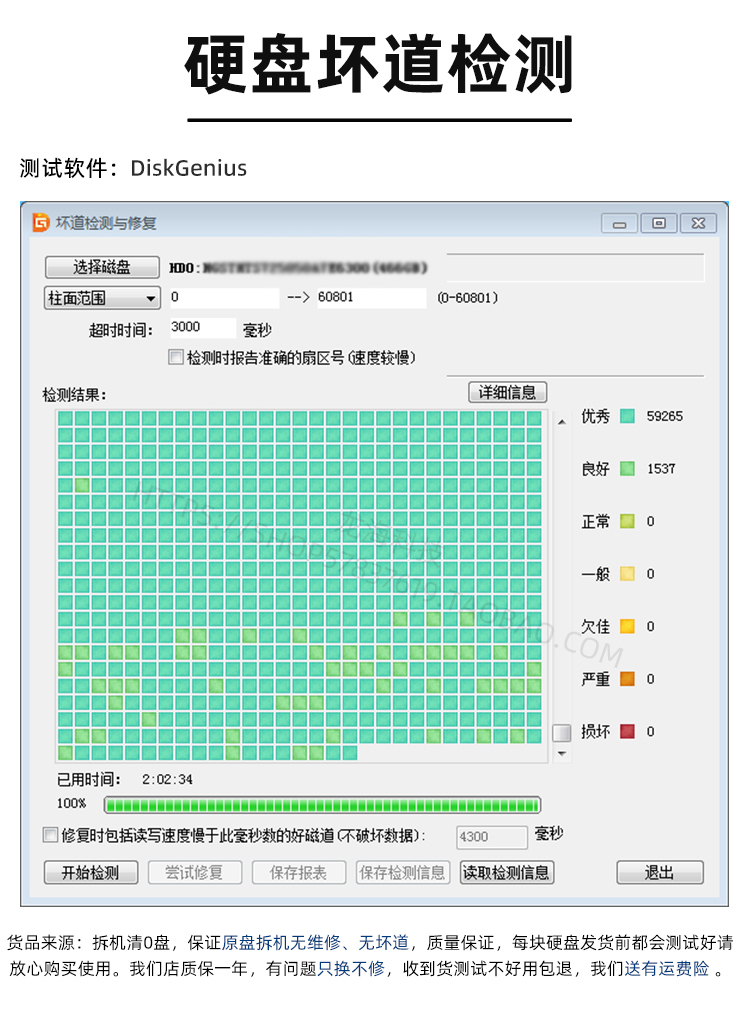Click the 良好 count value 1537
The width and height of the screenshot is (750, 1025).
tap(661, 469)
